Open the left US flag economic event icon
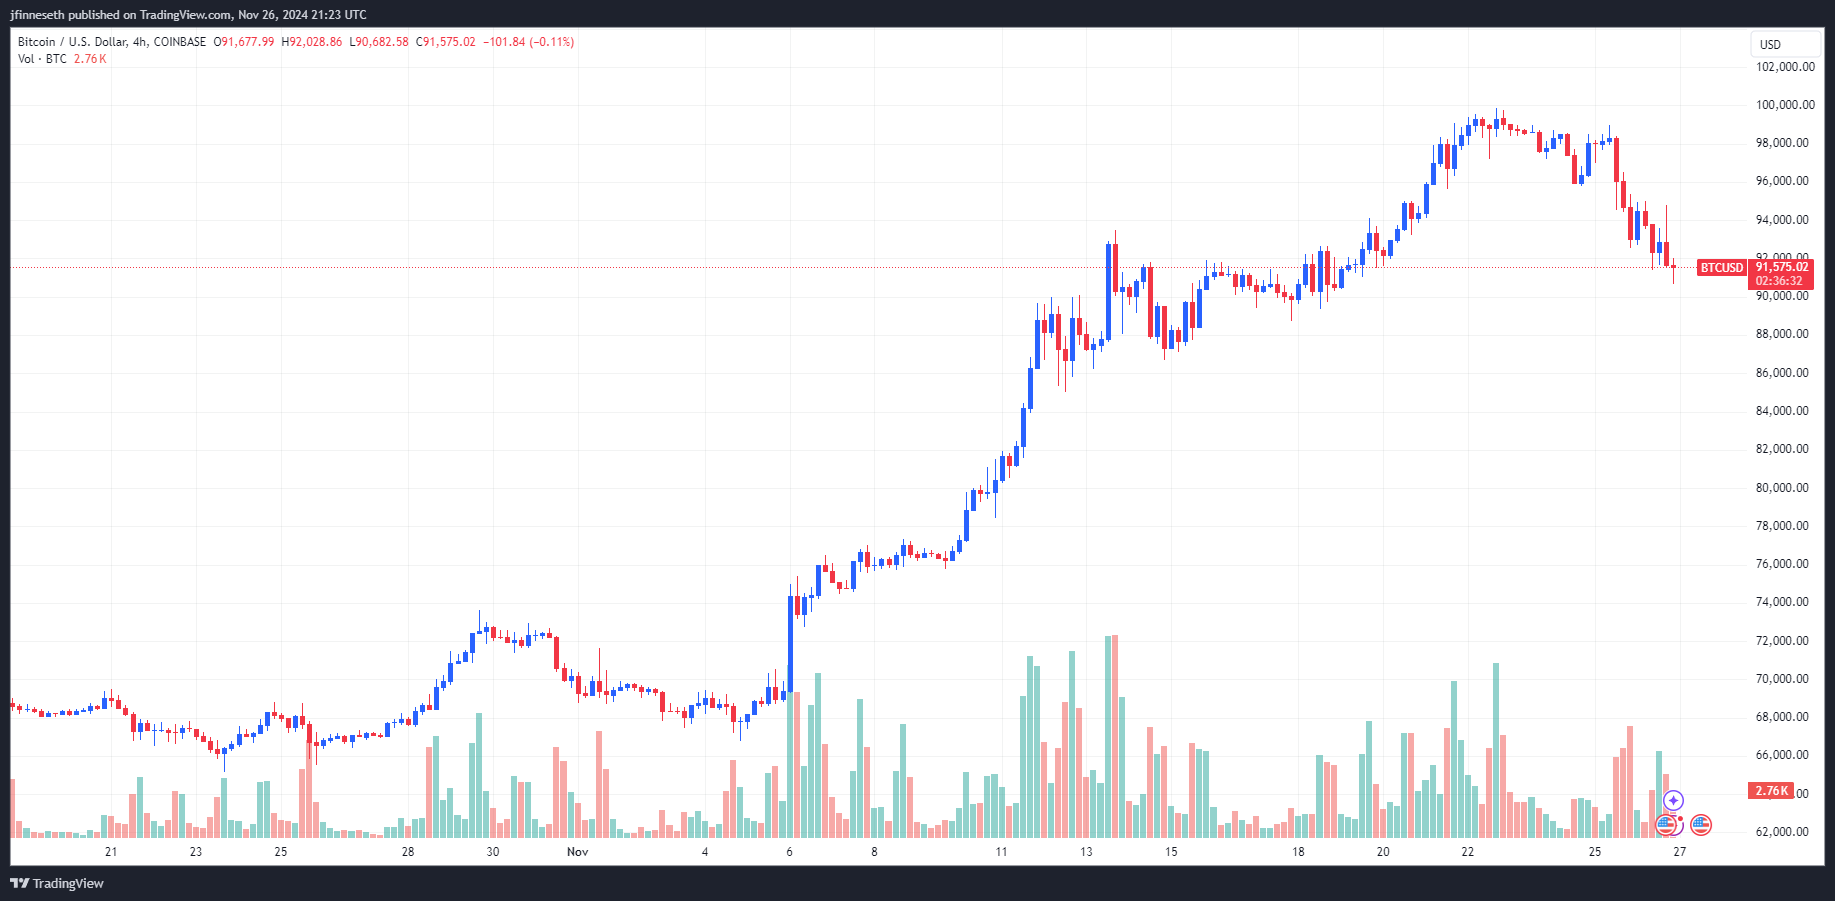This screenshot has height=901, width=1835. [x=1666, y=824]
